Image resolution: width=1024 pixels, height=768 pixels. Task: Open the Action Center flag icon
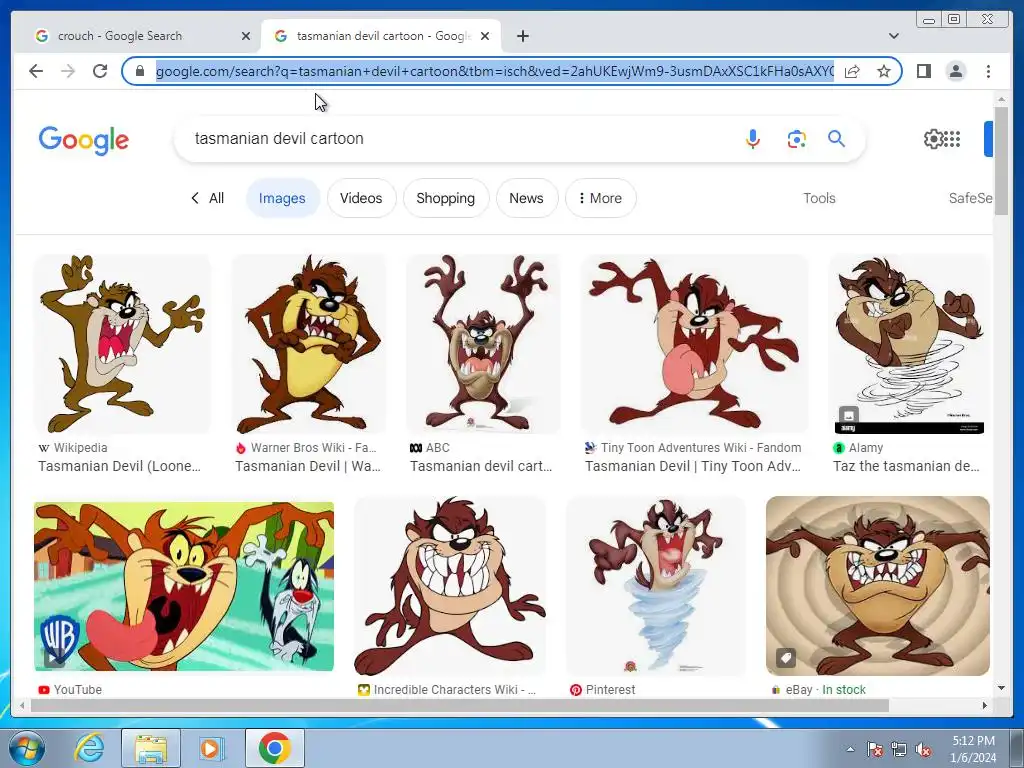[875, 749]
